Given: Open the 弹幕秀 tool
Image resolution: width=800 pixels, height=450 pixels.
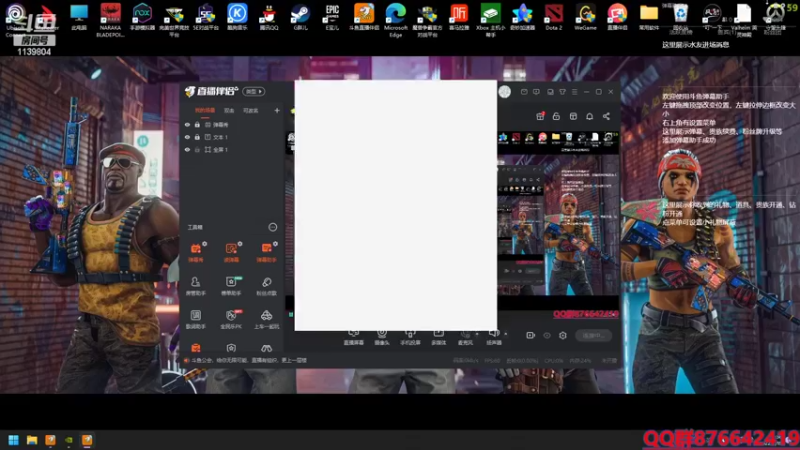Looking at the screenshot, I should click(196, 253).
